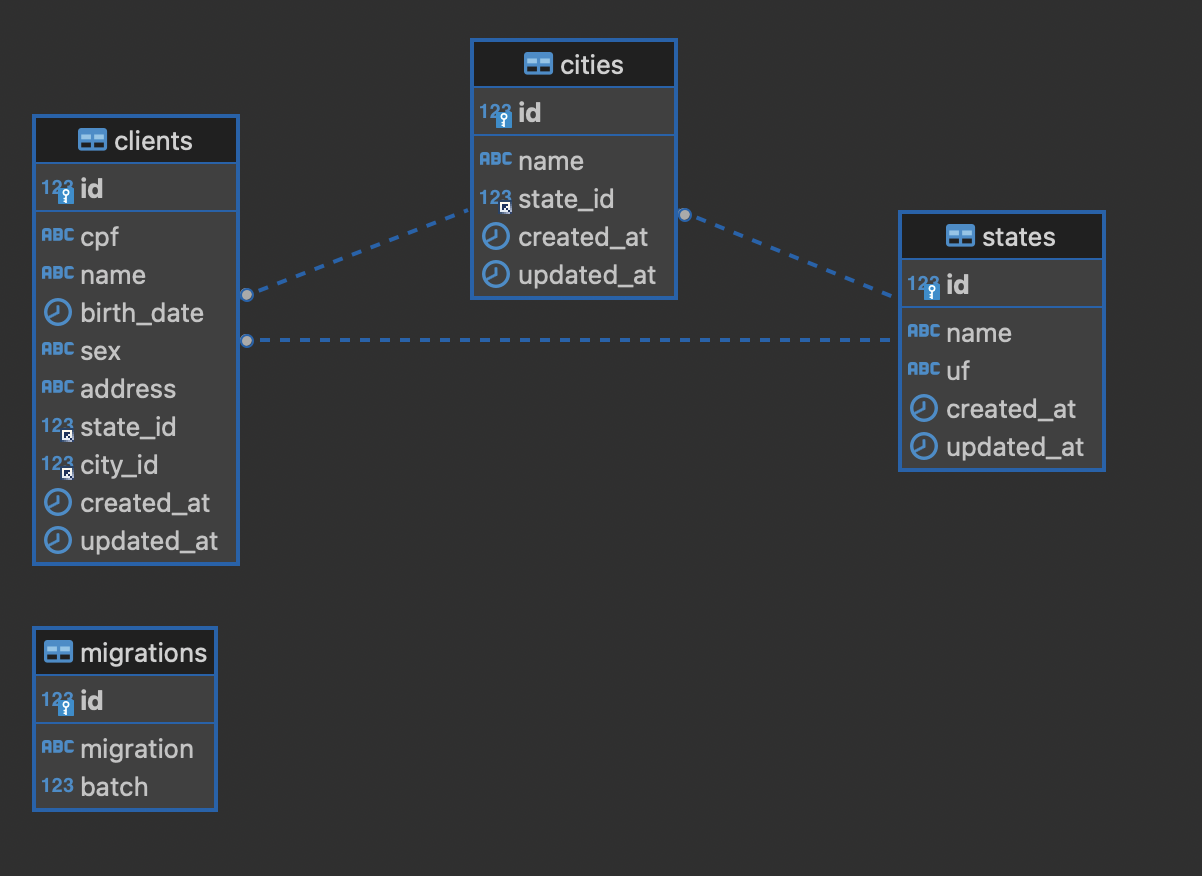Click the ABC icon beside states name
Screen dimensions: 1202x876
pos(924,331)
